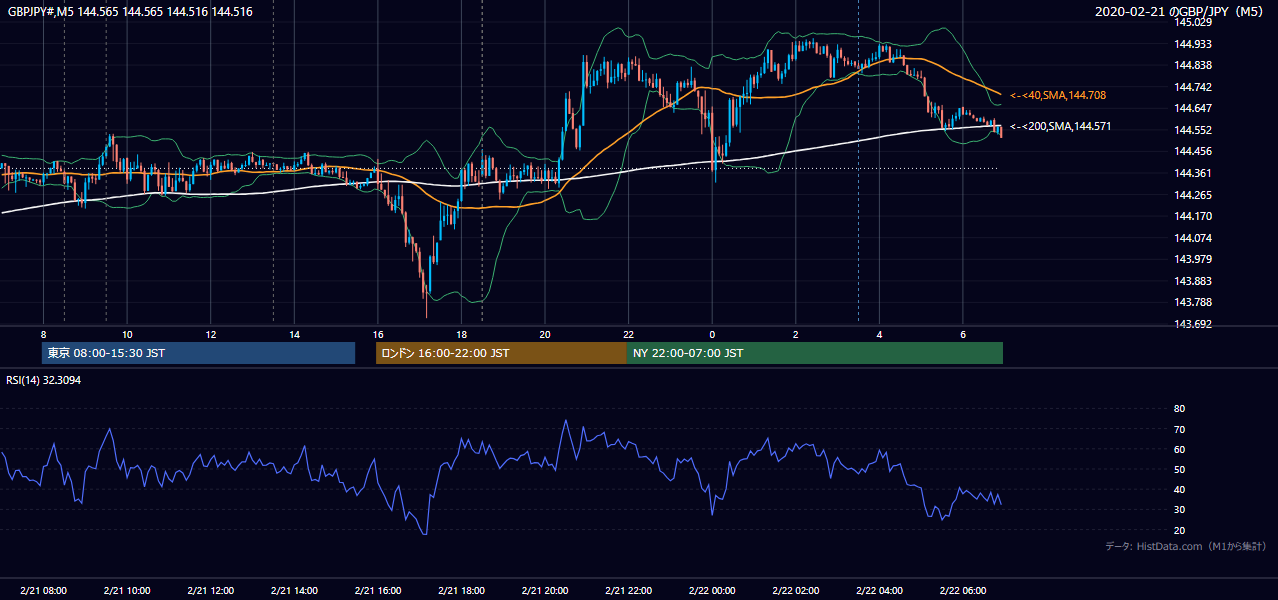Click hour label 10 under the price chart

pyautogui.click(x=127, y=334)
